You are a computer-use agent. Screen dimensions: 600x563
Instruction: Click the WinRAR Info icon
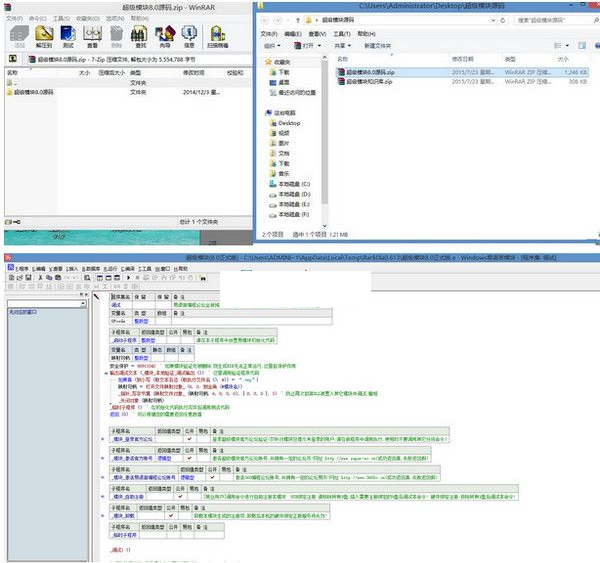190,38
